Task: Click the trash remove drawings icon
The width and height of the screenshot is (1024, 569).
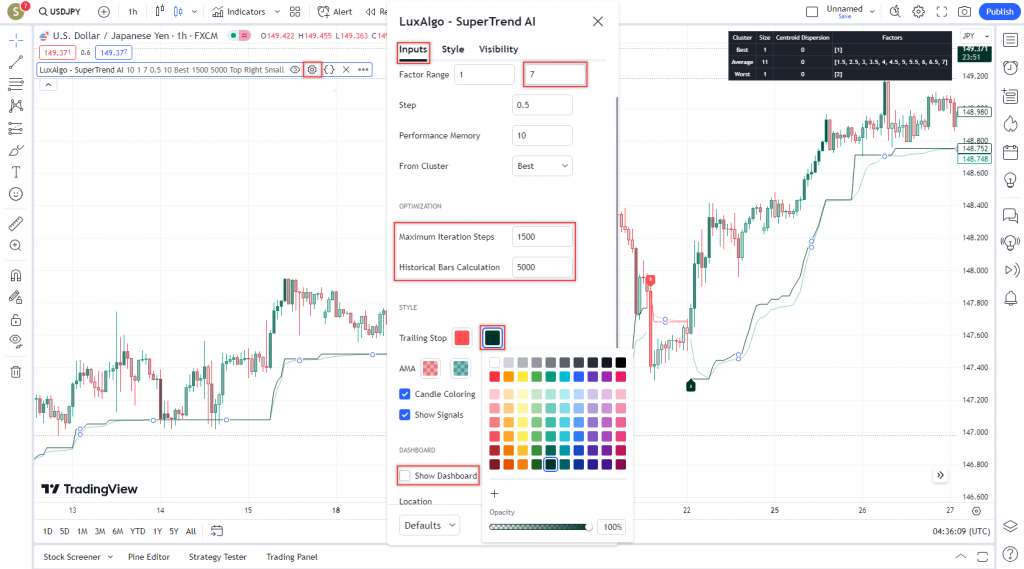Action: pos(16,372)
